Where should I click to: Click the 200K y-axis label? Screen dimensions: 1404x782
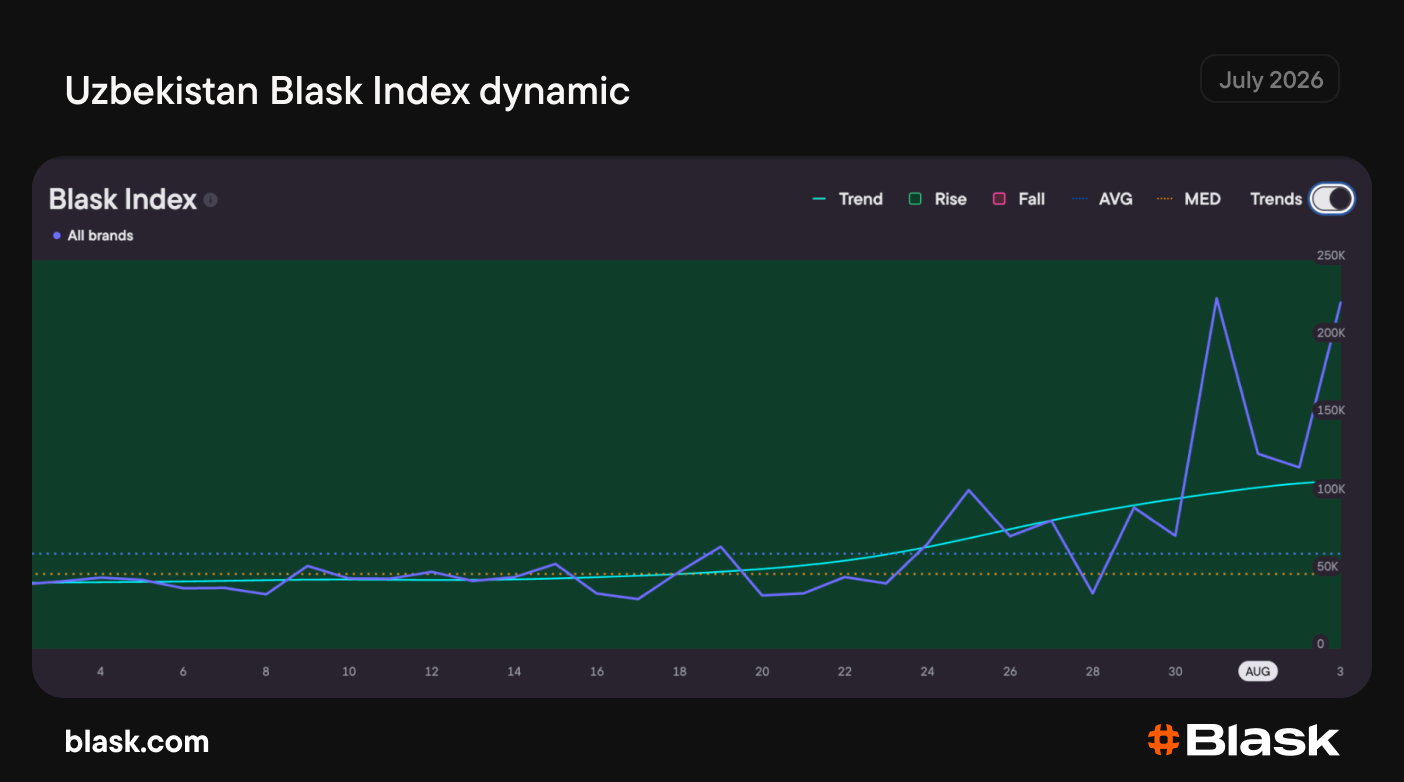tap(1331, 333)
